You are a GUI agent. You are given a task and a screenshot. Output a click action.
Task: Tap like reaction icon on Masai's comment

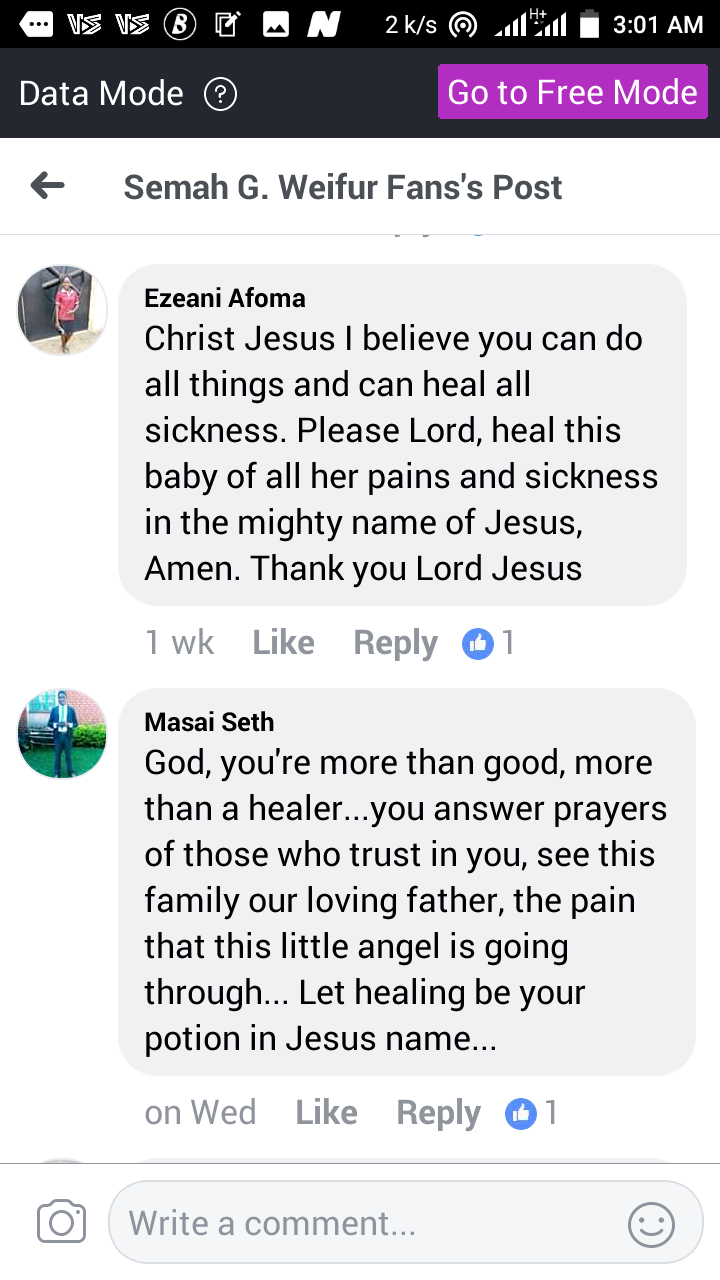[521, 1113]
